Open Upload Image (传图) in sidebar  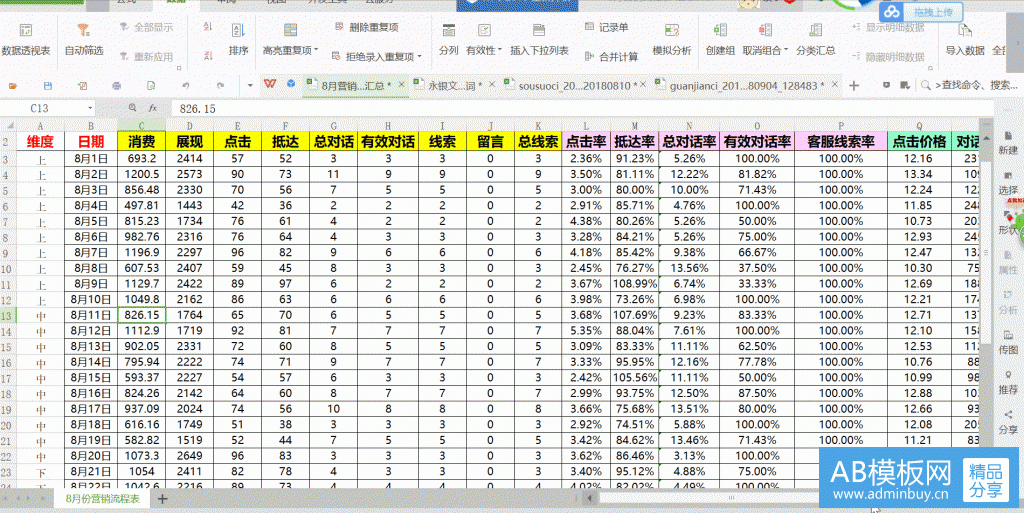(1008, 343)
